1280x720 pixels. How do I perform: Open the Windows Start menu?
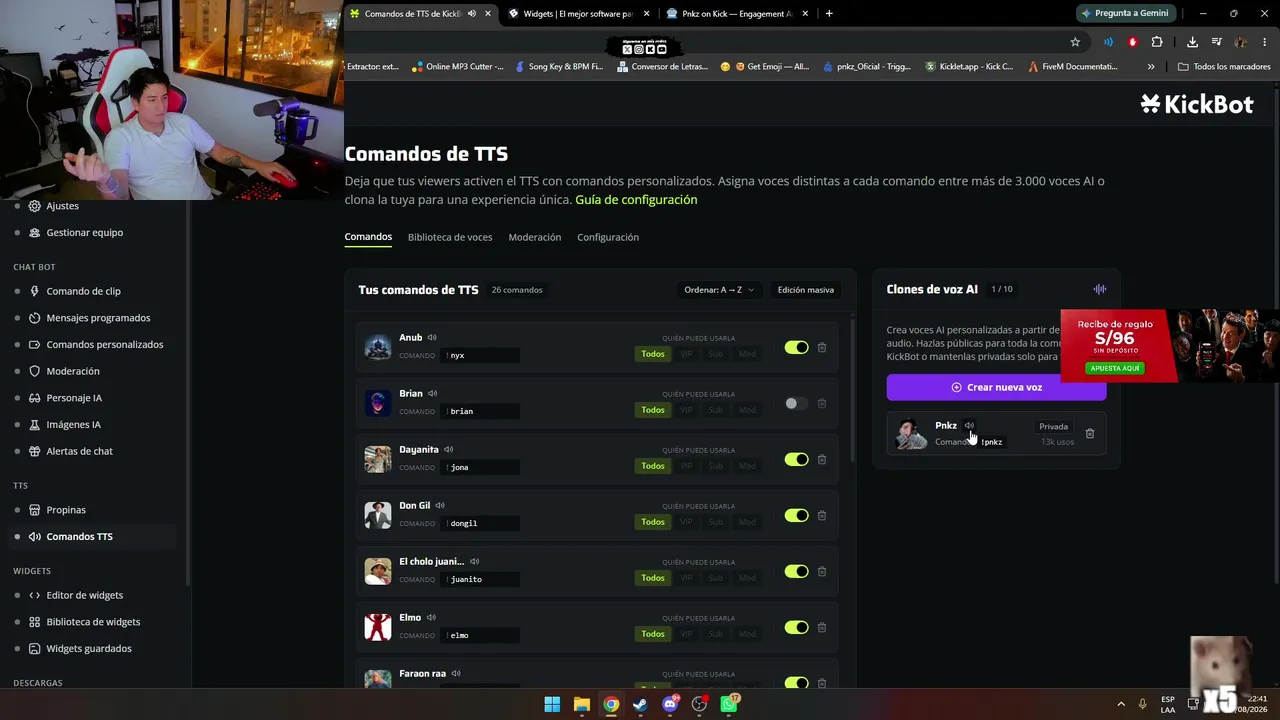pos(552,704)
